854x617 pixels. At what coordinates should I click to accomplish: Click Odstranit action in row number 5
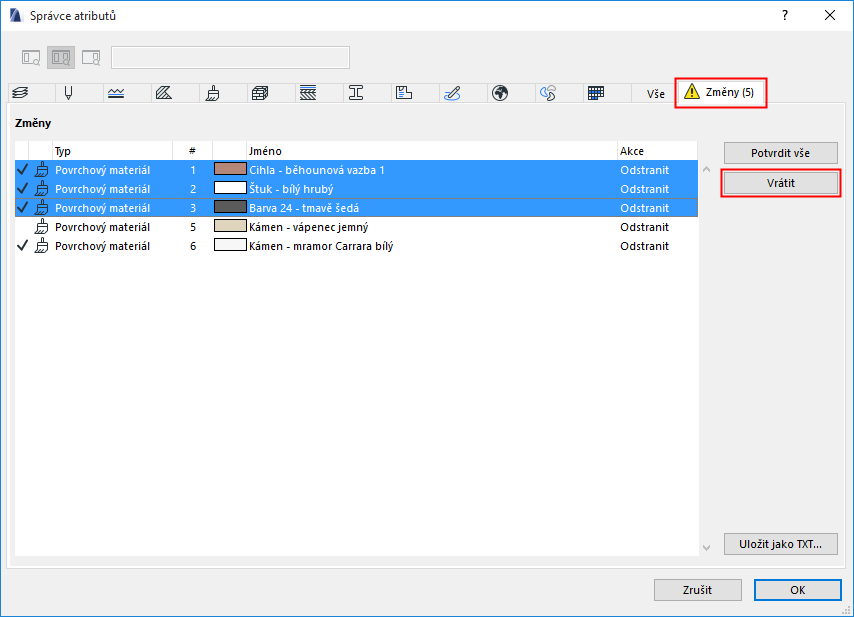click(644, 227)
